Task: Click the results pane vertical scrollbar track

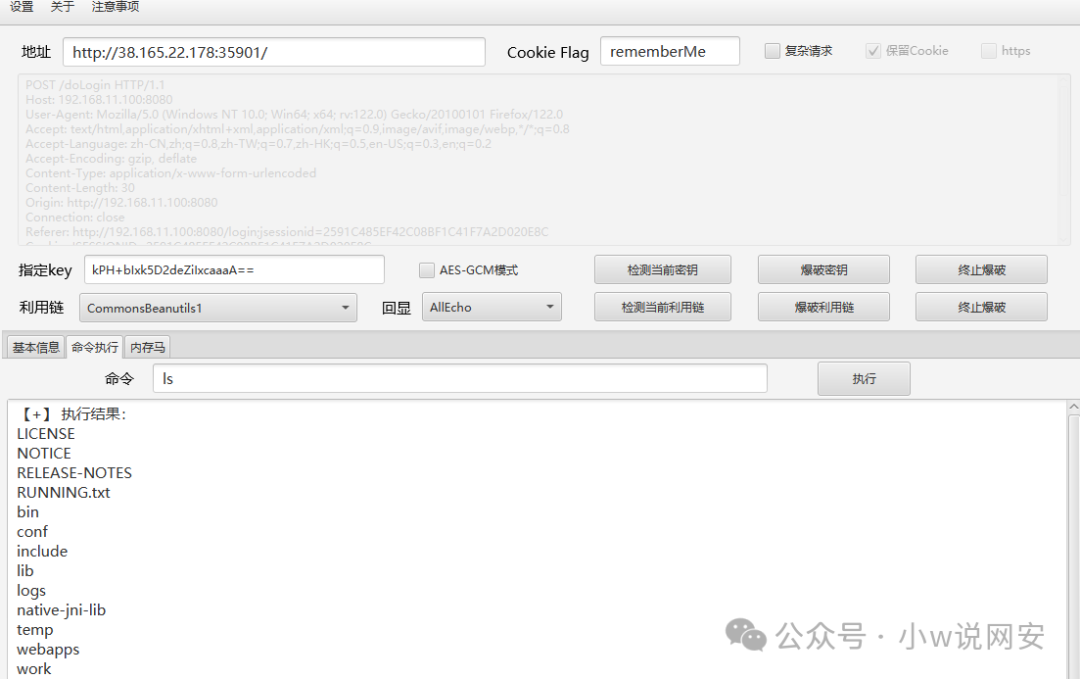Action: (x=1073, y=547)
